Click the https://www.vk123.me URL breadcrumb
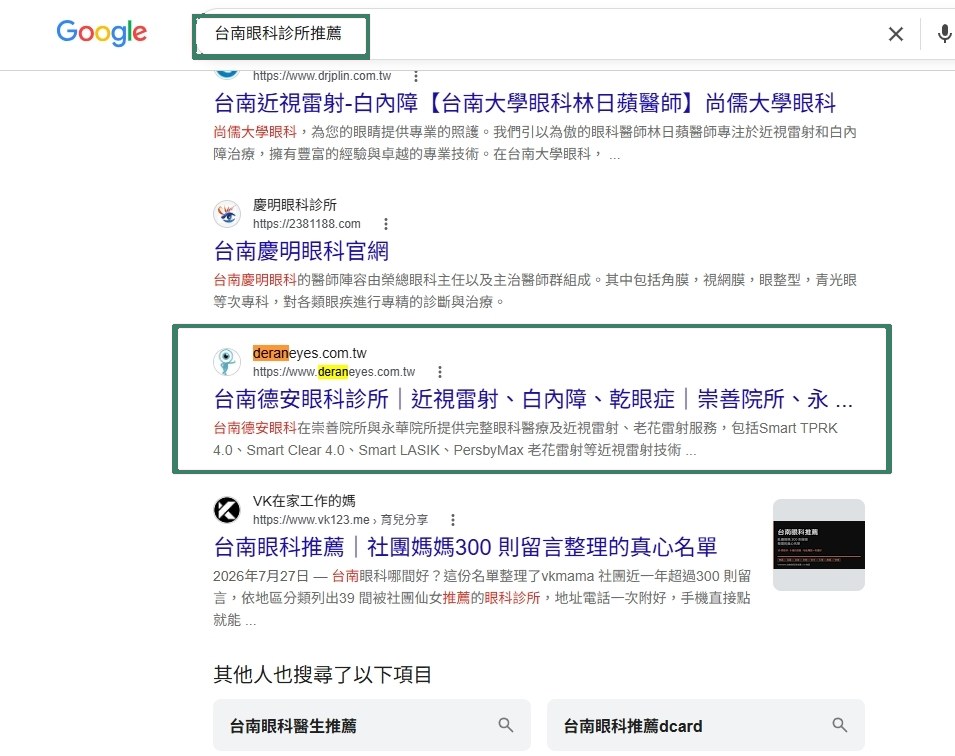This screenshot has height=756, width=955. click(340, 520)
